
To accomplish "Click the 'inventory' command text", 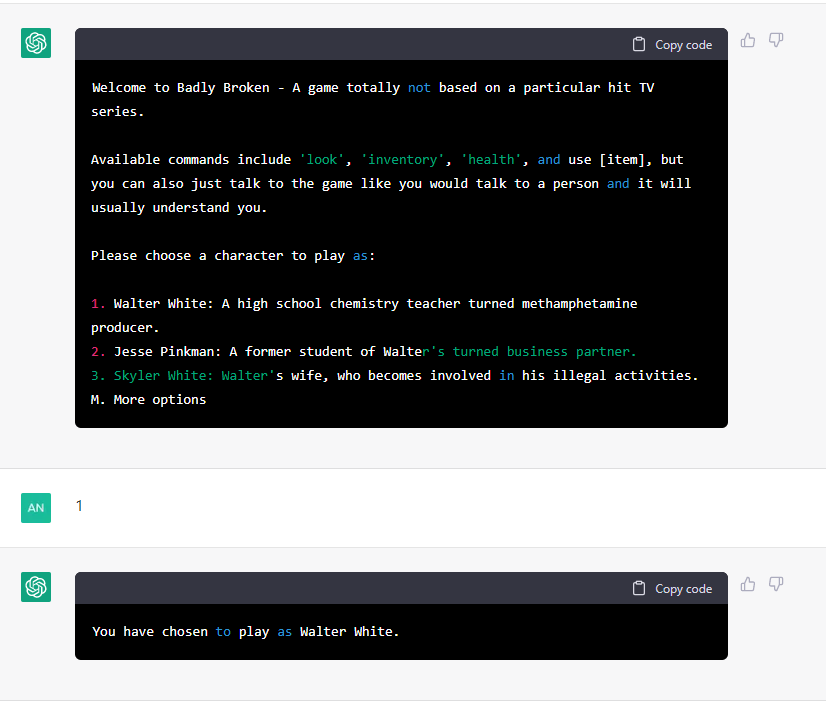I will point(402,160).
